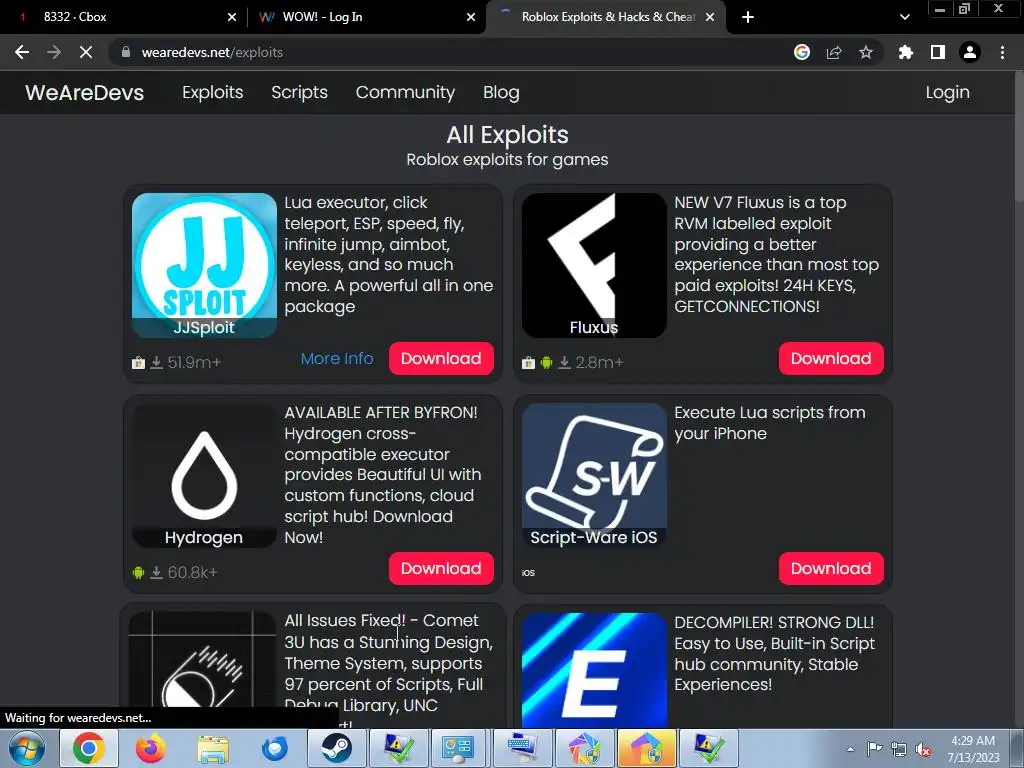
Task: Expand the tab search chevron
Action: pyautogui.click(x=904, y=17)
